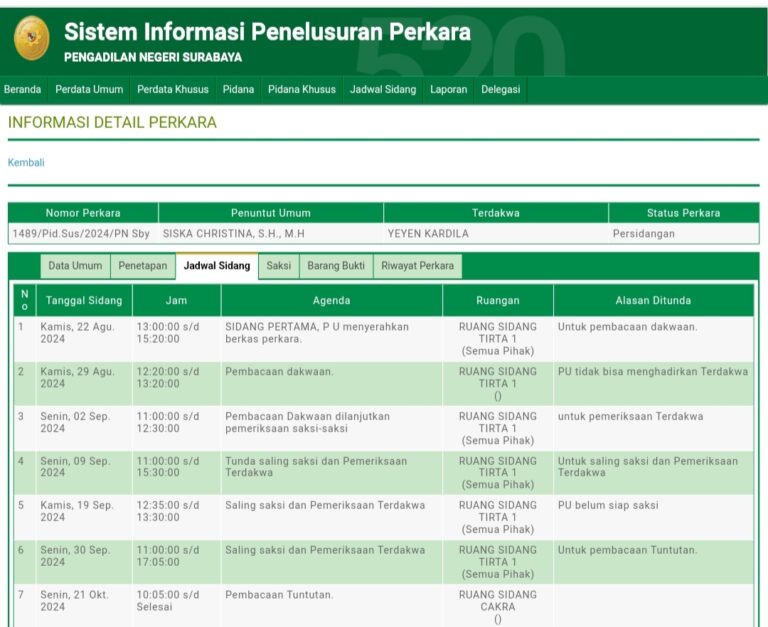Click time 10:05:00 s/d Selesai
The image size is (768, 627).
click(168, 601)
